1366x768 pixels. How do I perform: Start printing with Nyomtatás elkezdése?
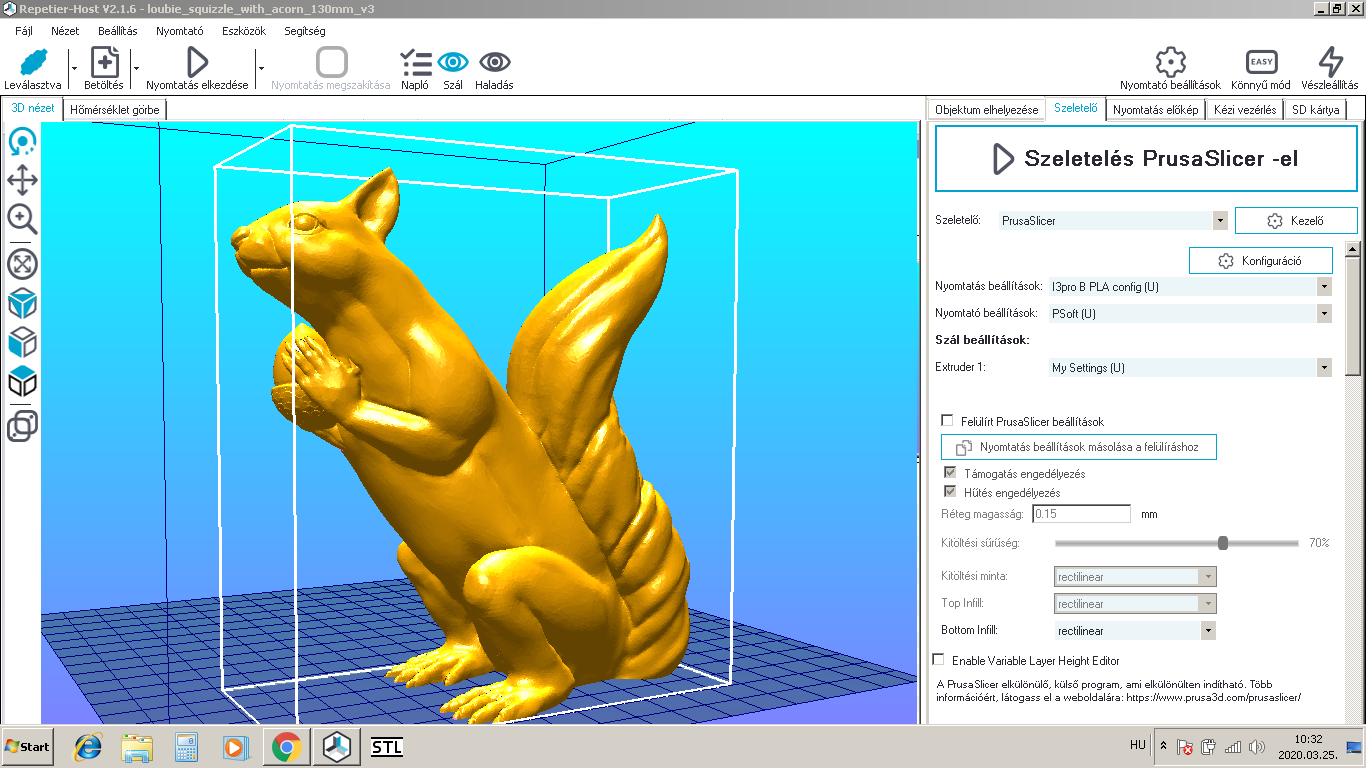(x=197, y=62)
